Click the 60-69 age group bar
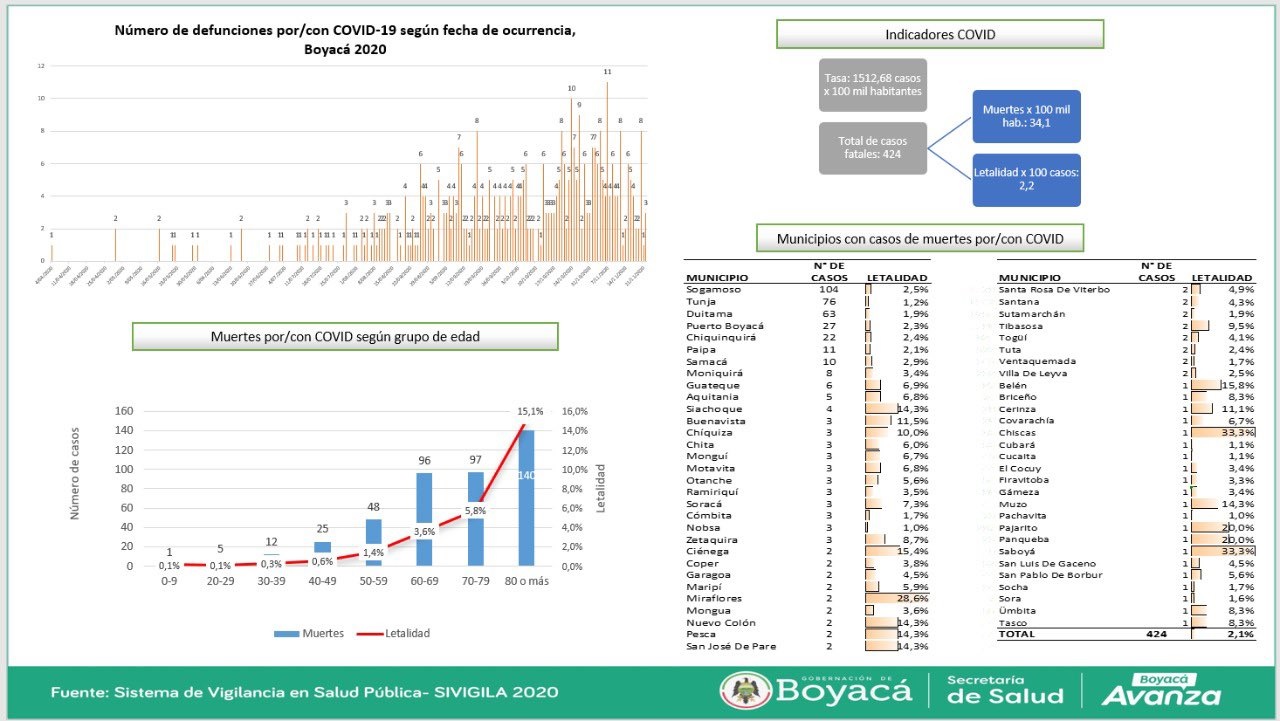The width and height of the screenshot is (1280, 721). [x=423, y=519]
